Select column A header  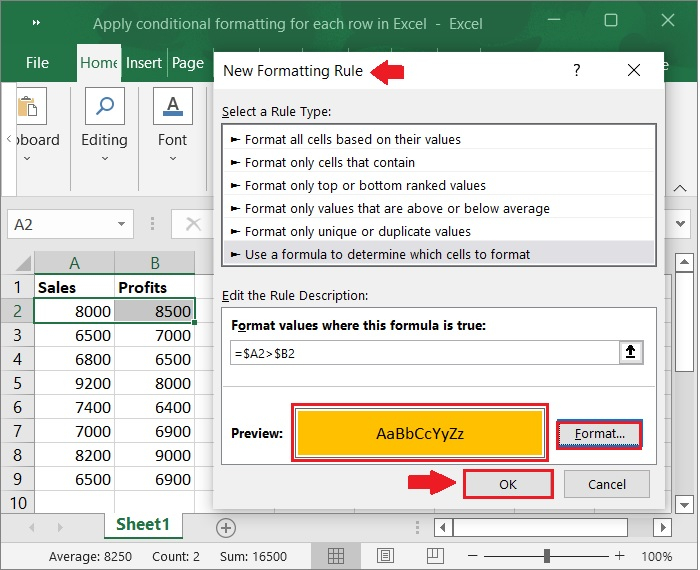tap(75, 263)
